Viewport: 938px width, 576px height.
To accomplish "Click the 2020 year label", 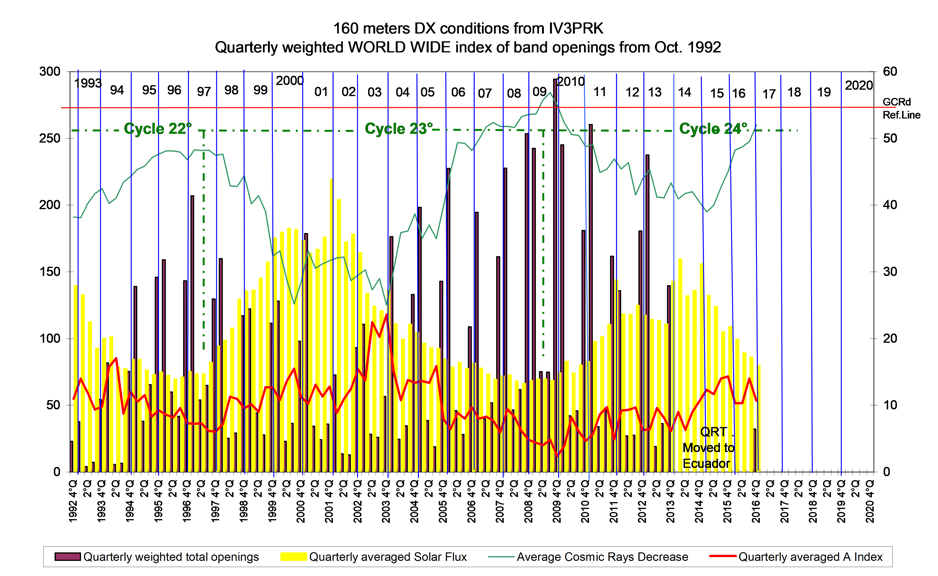I will (858, 85).
